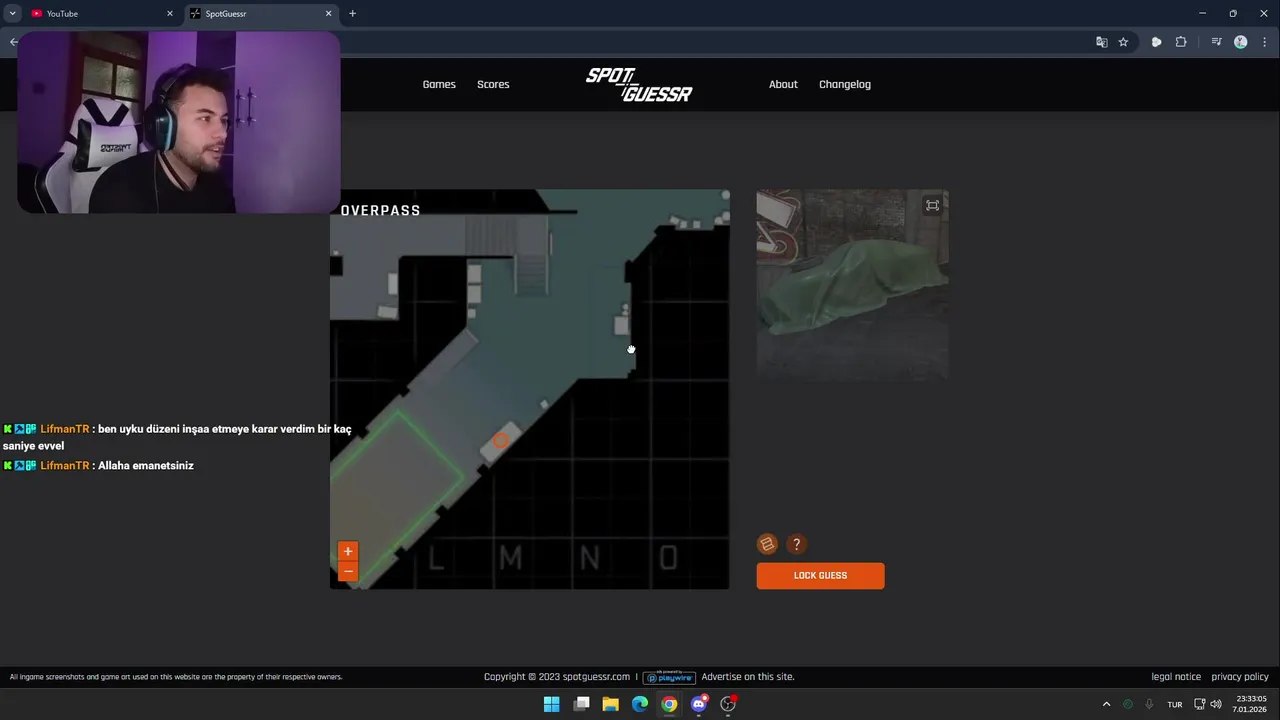Zoom out the Overpass map
Image resolution: width=1280 pixels, height=720 pixels.
click(348, 571)
